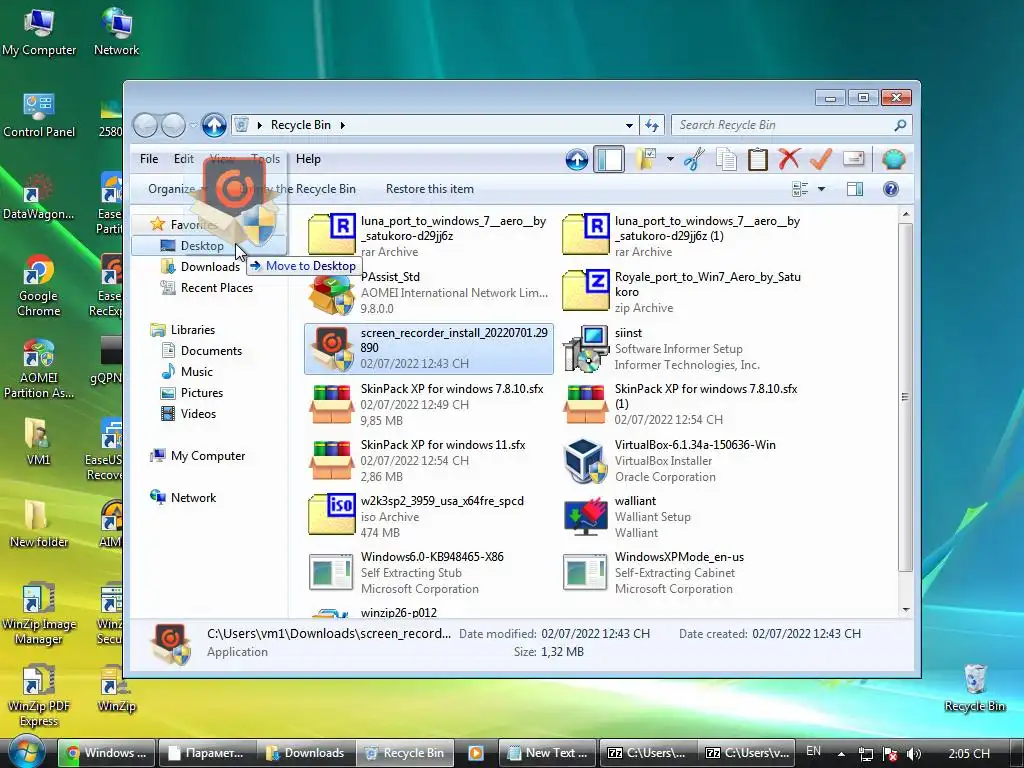Click the Paste clipboard icon

(x=758, y=159)
